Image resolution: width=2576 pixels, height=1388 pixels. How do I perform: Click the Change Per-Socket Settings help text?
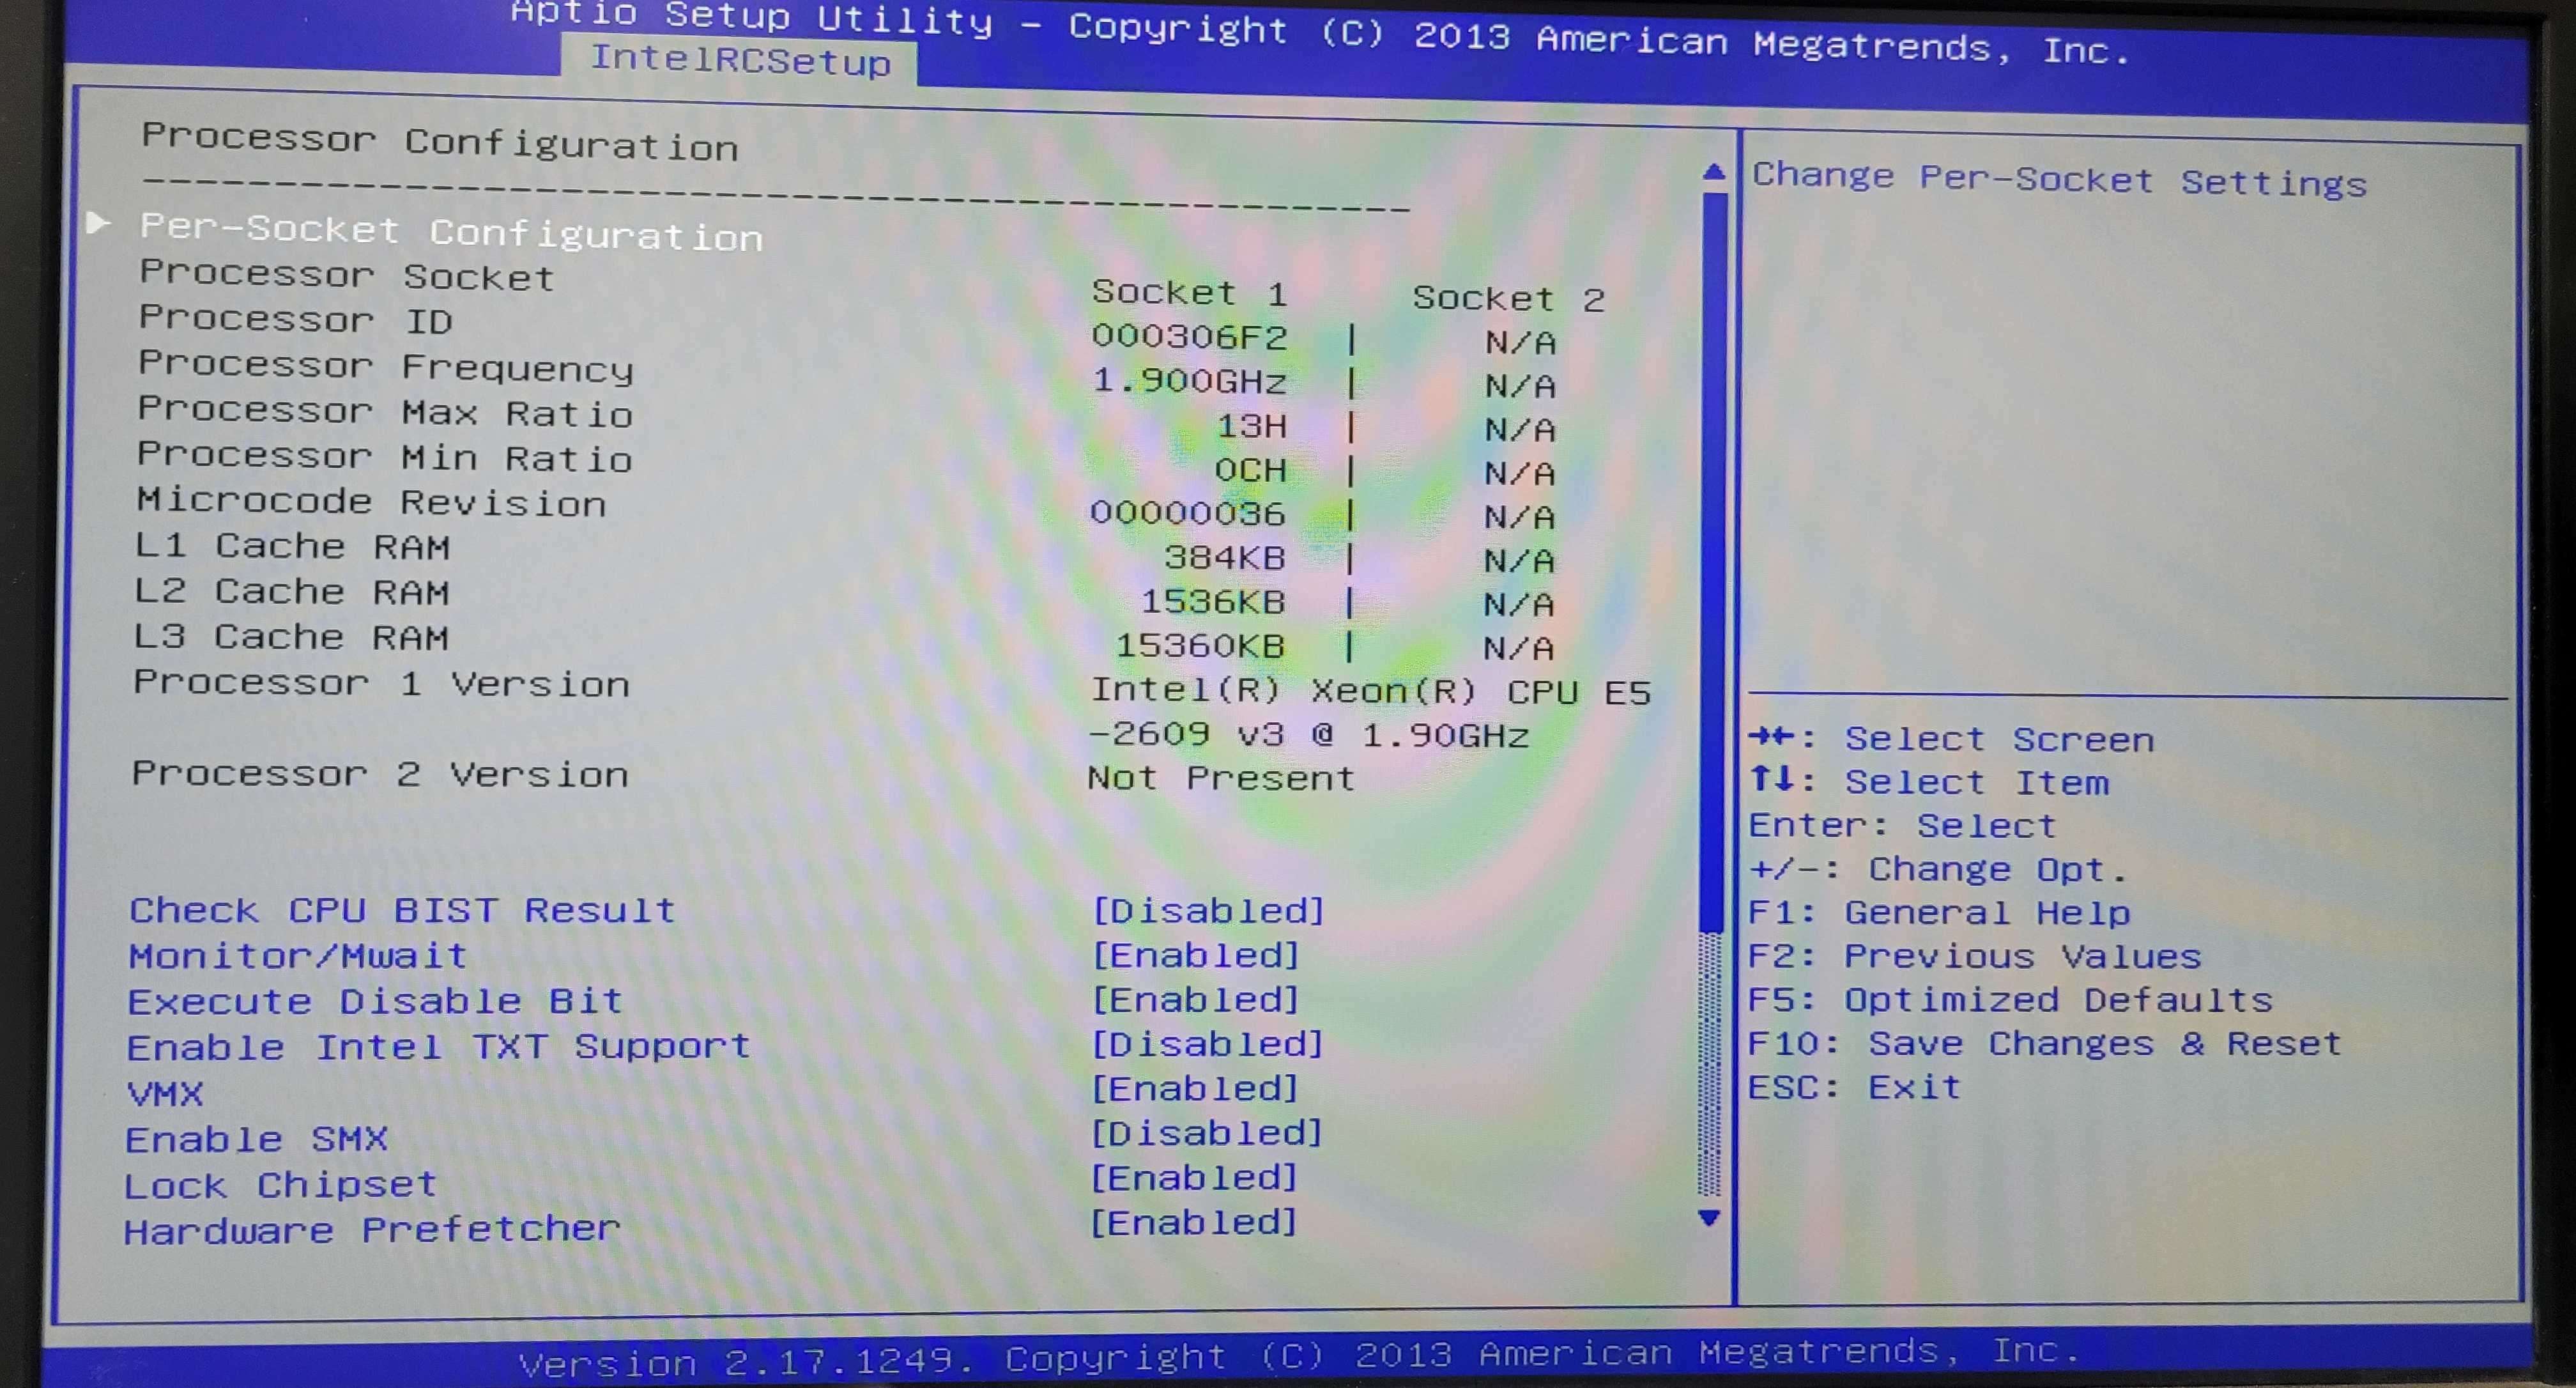click(2059, 179)
